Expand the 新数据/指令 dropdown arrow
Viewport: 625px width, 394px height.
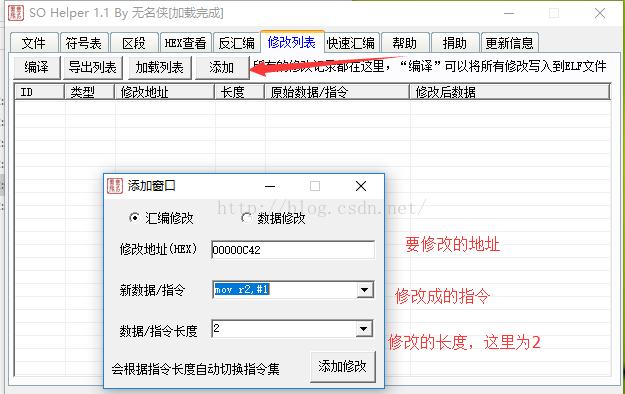pyautogui.click(x=365, y=290)
